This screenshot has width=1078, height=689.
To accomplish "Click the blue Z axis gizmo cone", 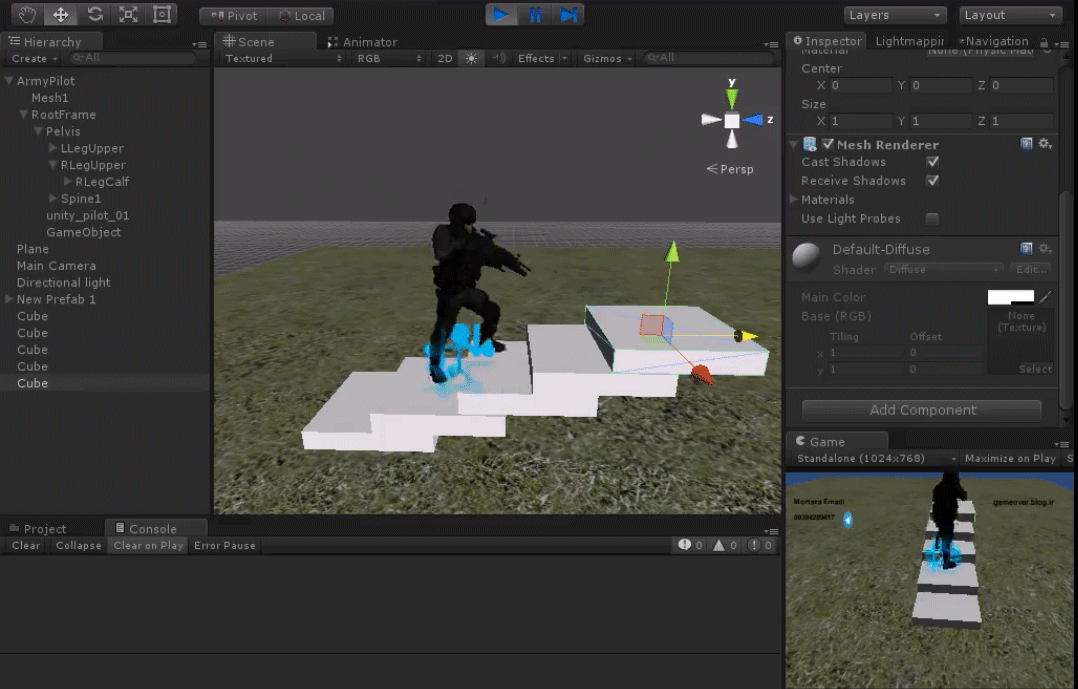I will point(753,120).
